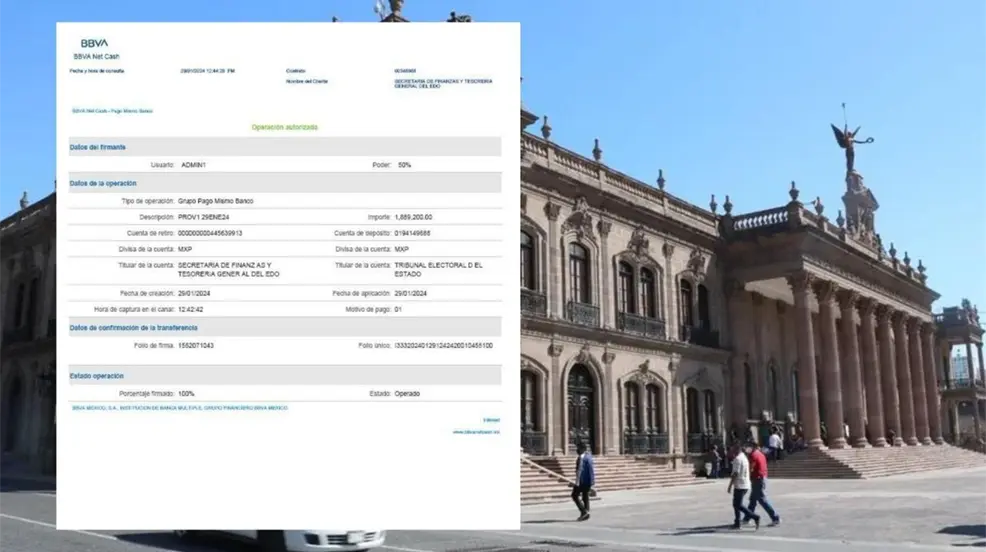This screenshot has height=552, width=986.
Task: Click the ADMIN1 user value
Action: [194, 164]
